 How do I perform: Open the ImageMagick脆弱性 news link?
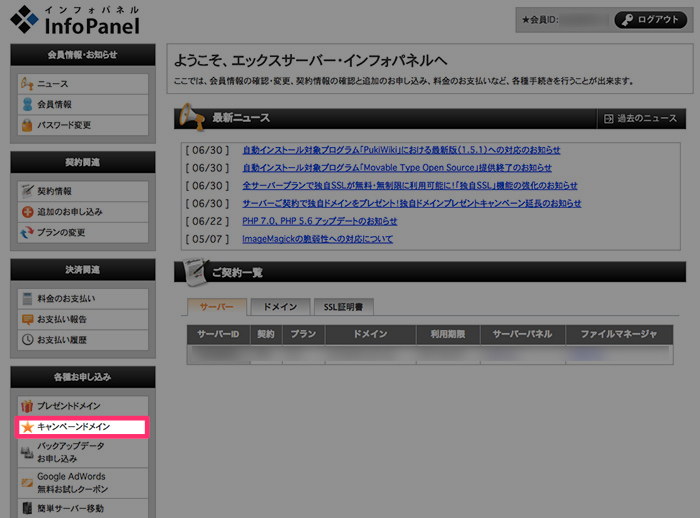click(x=317, y=239)
